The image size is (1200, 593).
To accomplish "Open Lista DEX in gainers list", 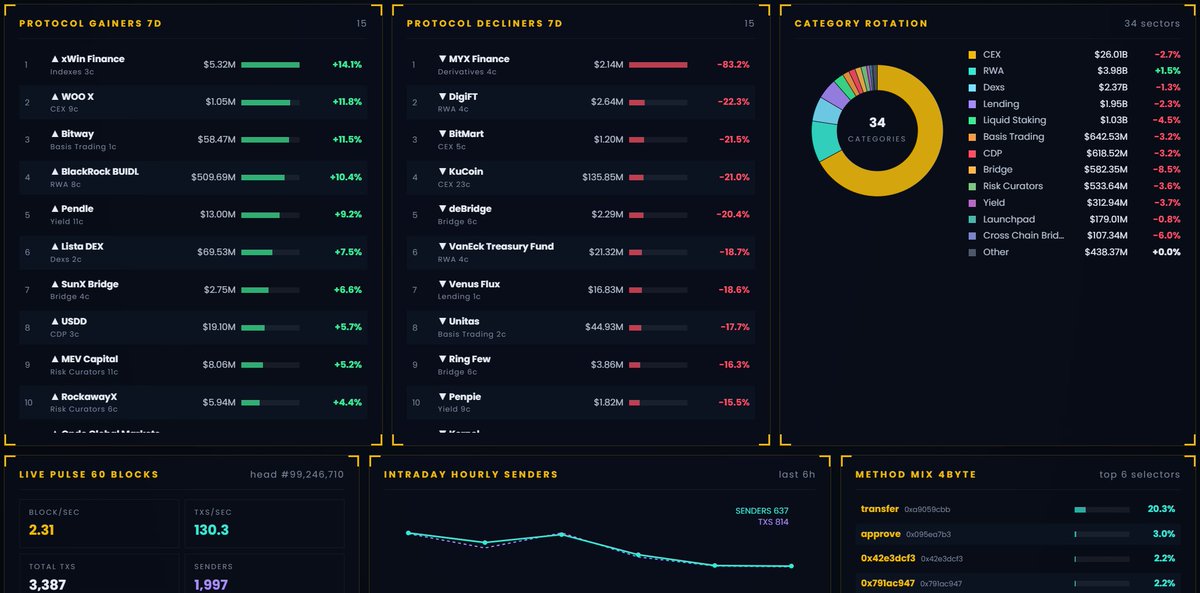I will (82, 247).
